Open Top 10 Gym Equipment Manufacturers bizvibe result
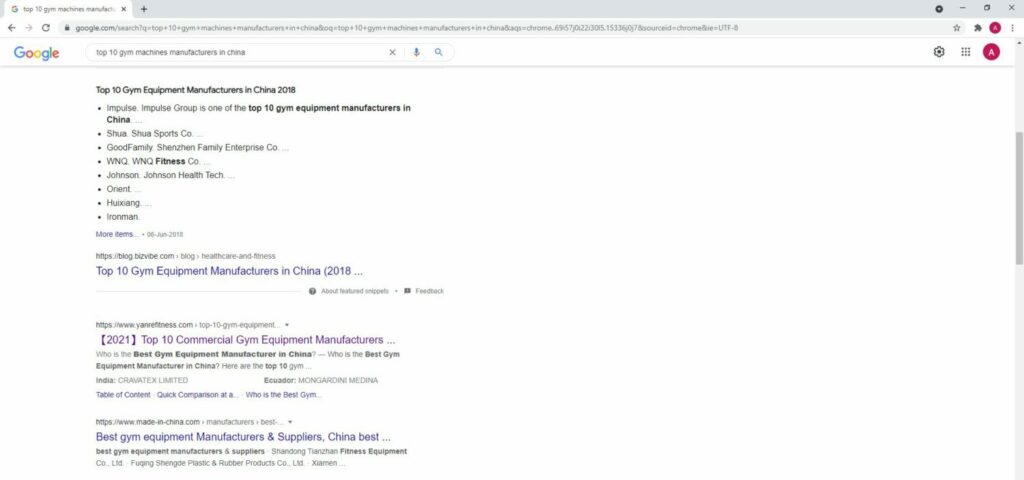This screenshot has width=1024, height=480. (229, 271)
